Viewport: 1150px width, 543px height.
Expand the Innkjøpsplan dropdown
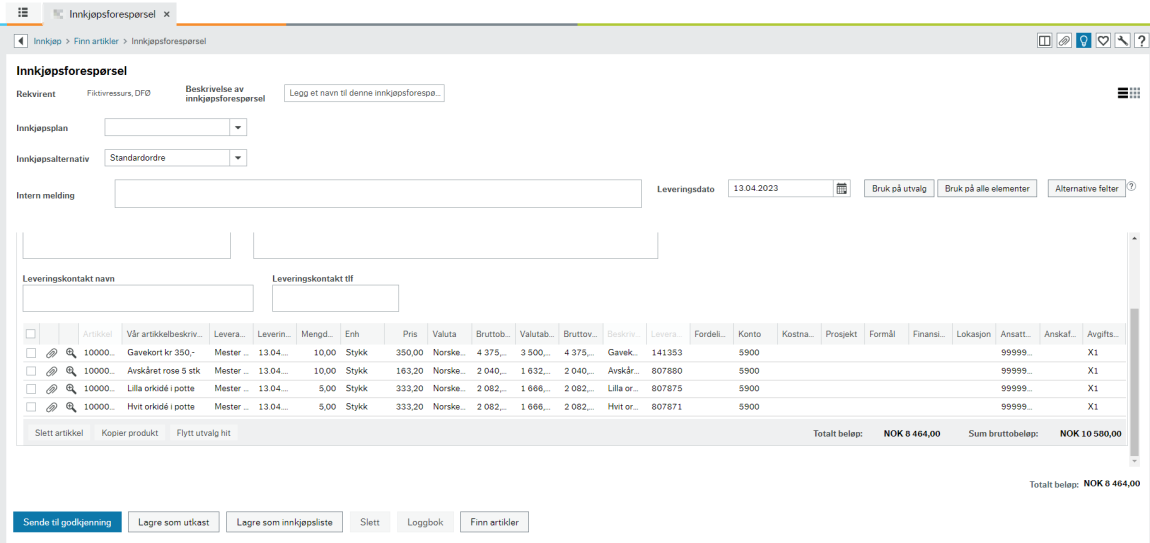click(238, 128)
